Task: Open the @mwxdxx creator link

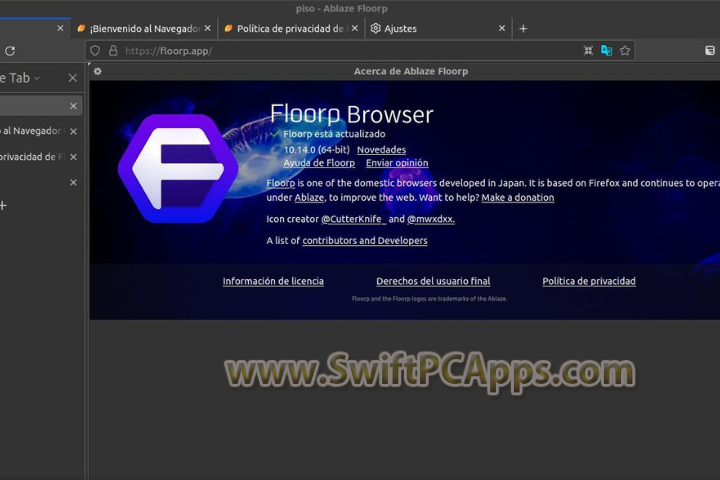Action: 431,219
